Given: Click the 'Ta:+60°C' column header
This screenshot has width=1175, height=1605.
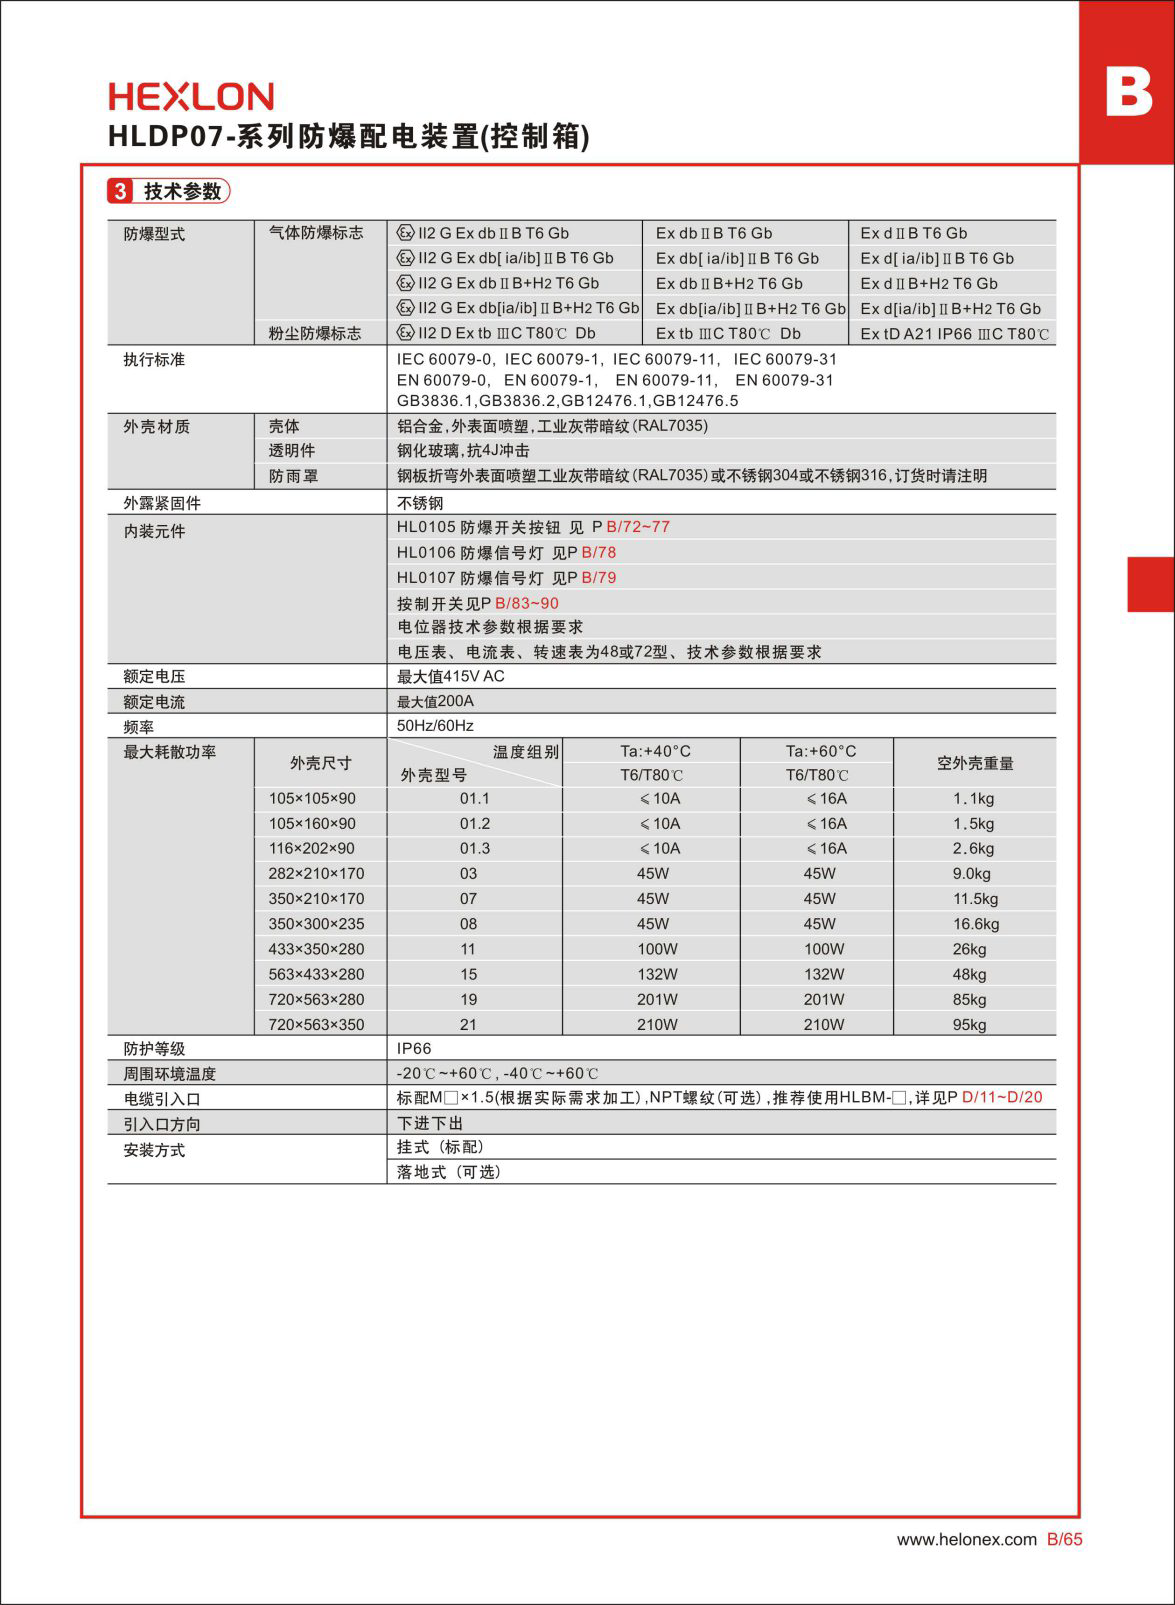Looking at the screenshot, I should pos(821,752).
